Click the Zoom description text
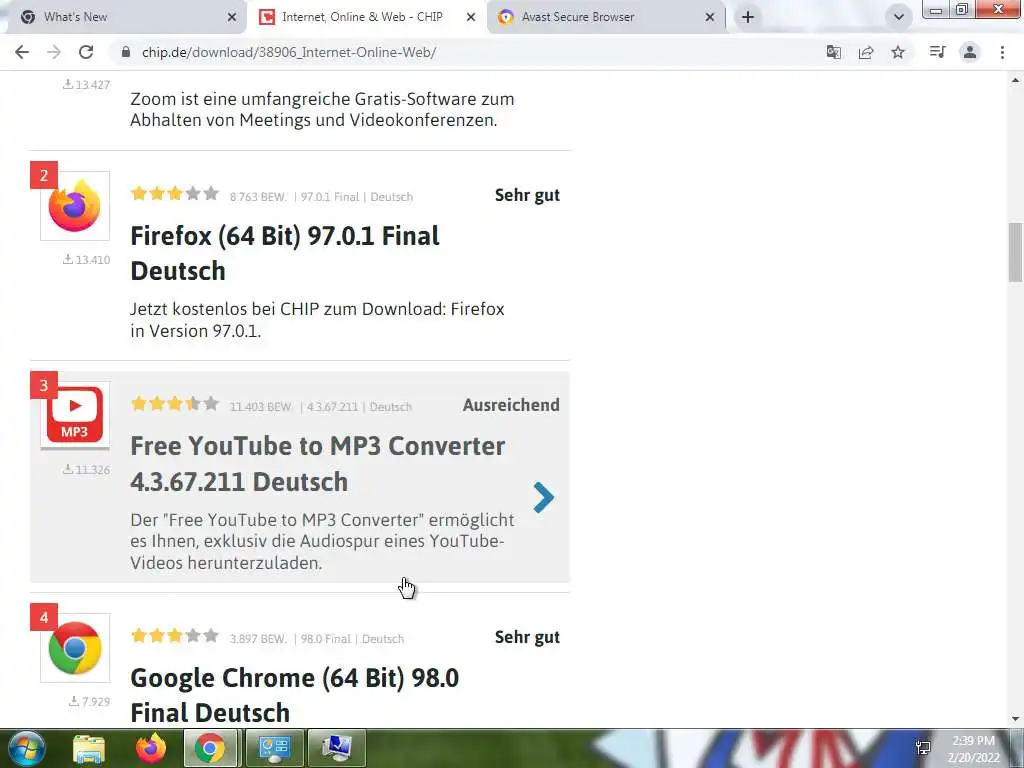1024x768 pixels. (322, 110)
